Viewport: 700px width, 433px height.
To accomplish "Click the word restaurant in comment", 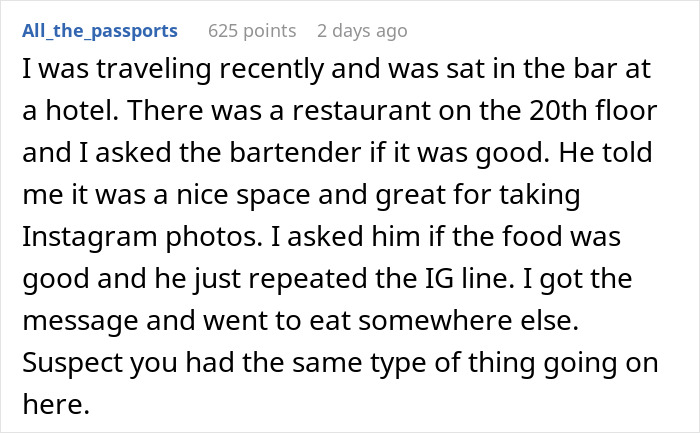I will coord(361,111).
